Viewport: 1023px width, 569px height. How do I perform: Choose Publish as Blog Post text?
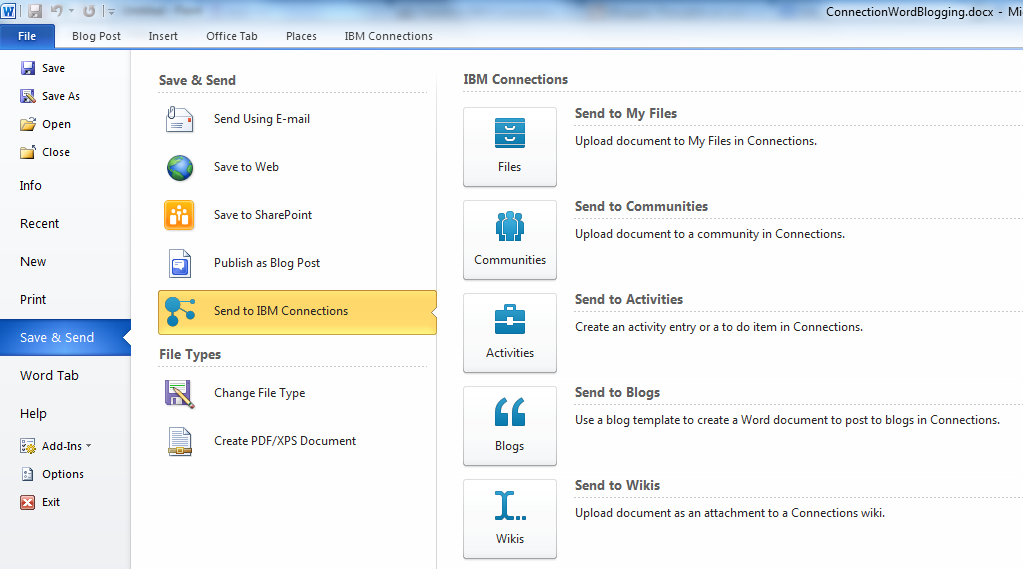(x=267, y=263)
